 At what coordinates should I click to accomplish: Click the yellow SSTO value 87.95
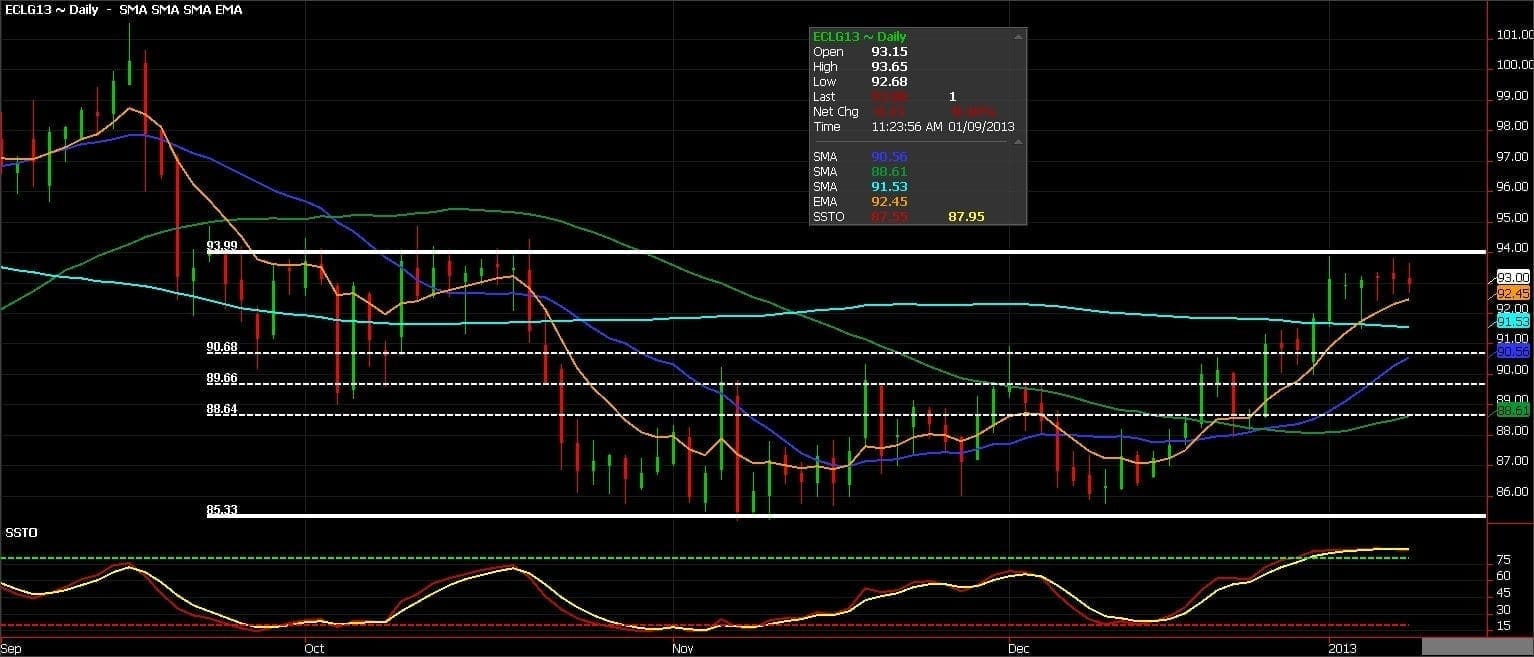[965, 217]
